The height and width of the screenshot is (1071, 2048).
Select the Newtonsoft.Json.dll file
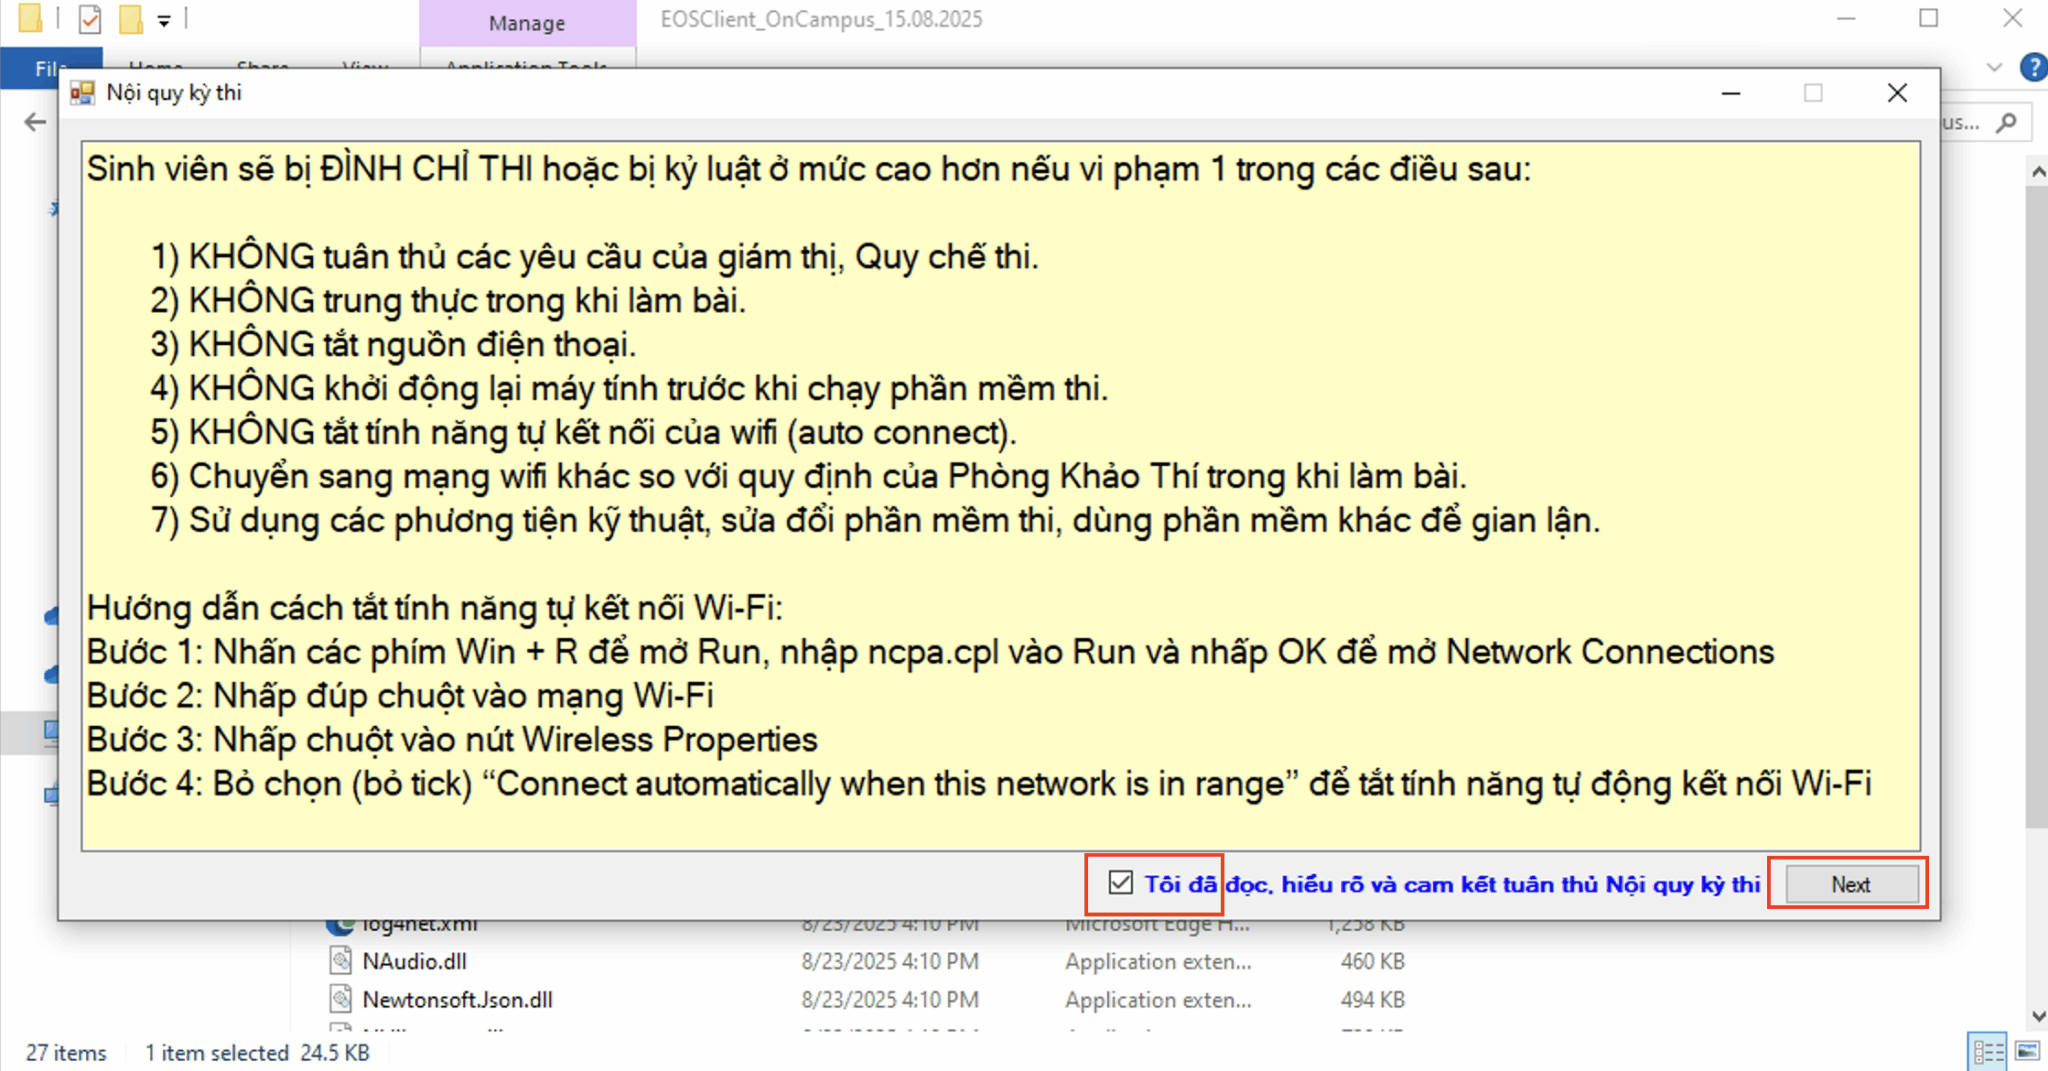(x=456, y=998)
